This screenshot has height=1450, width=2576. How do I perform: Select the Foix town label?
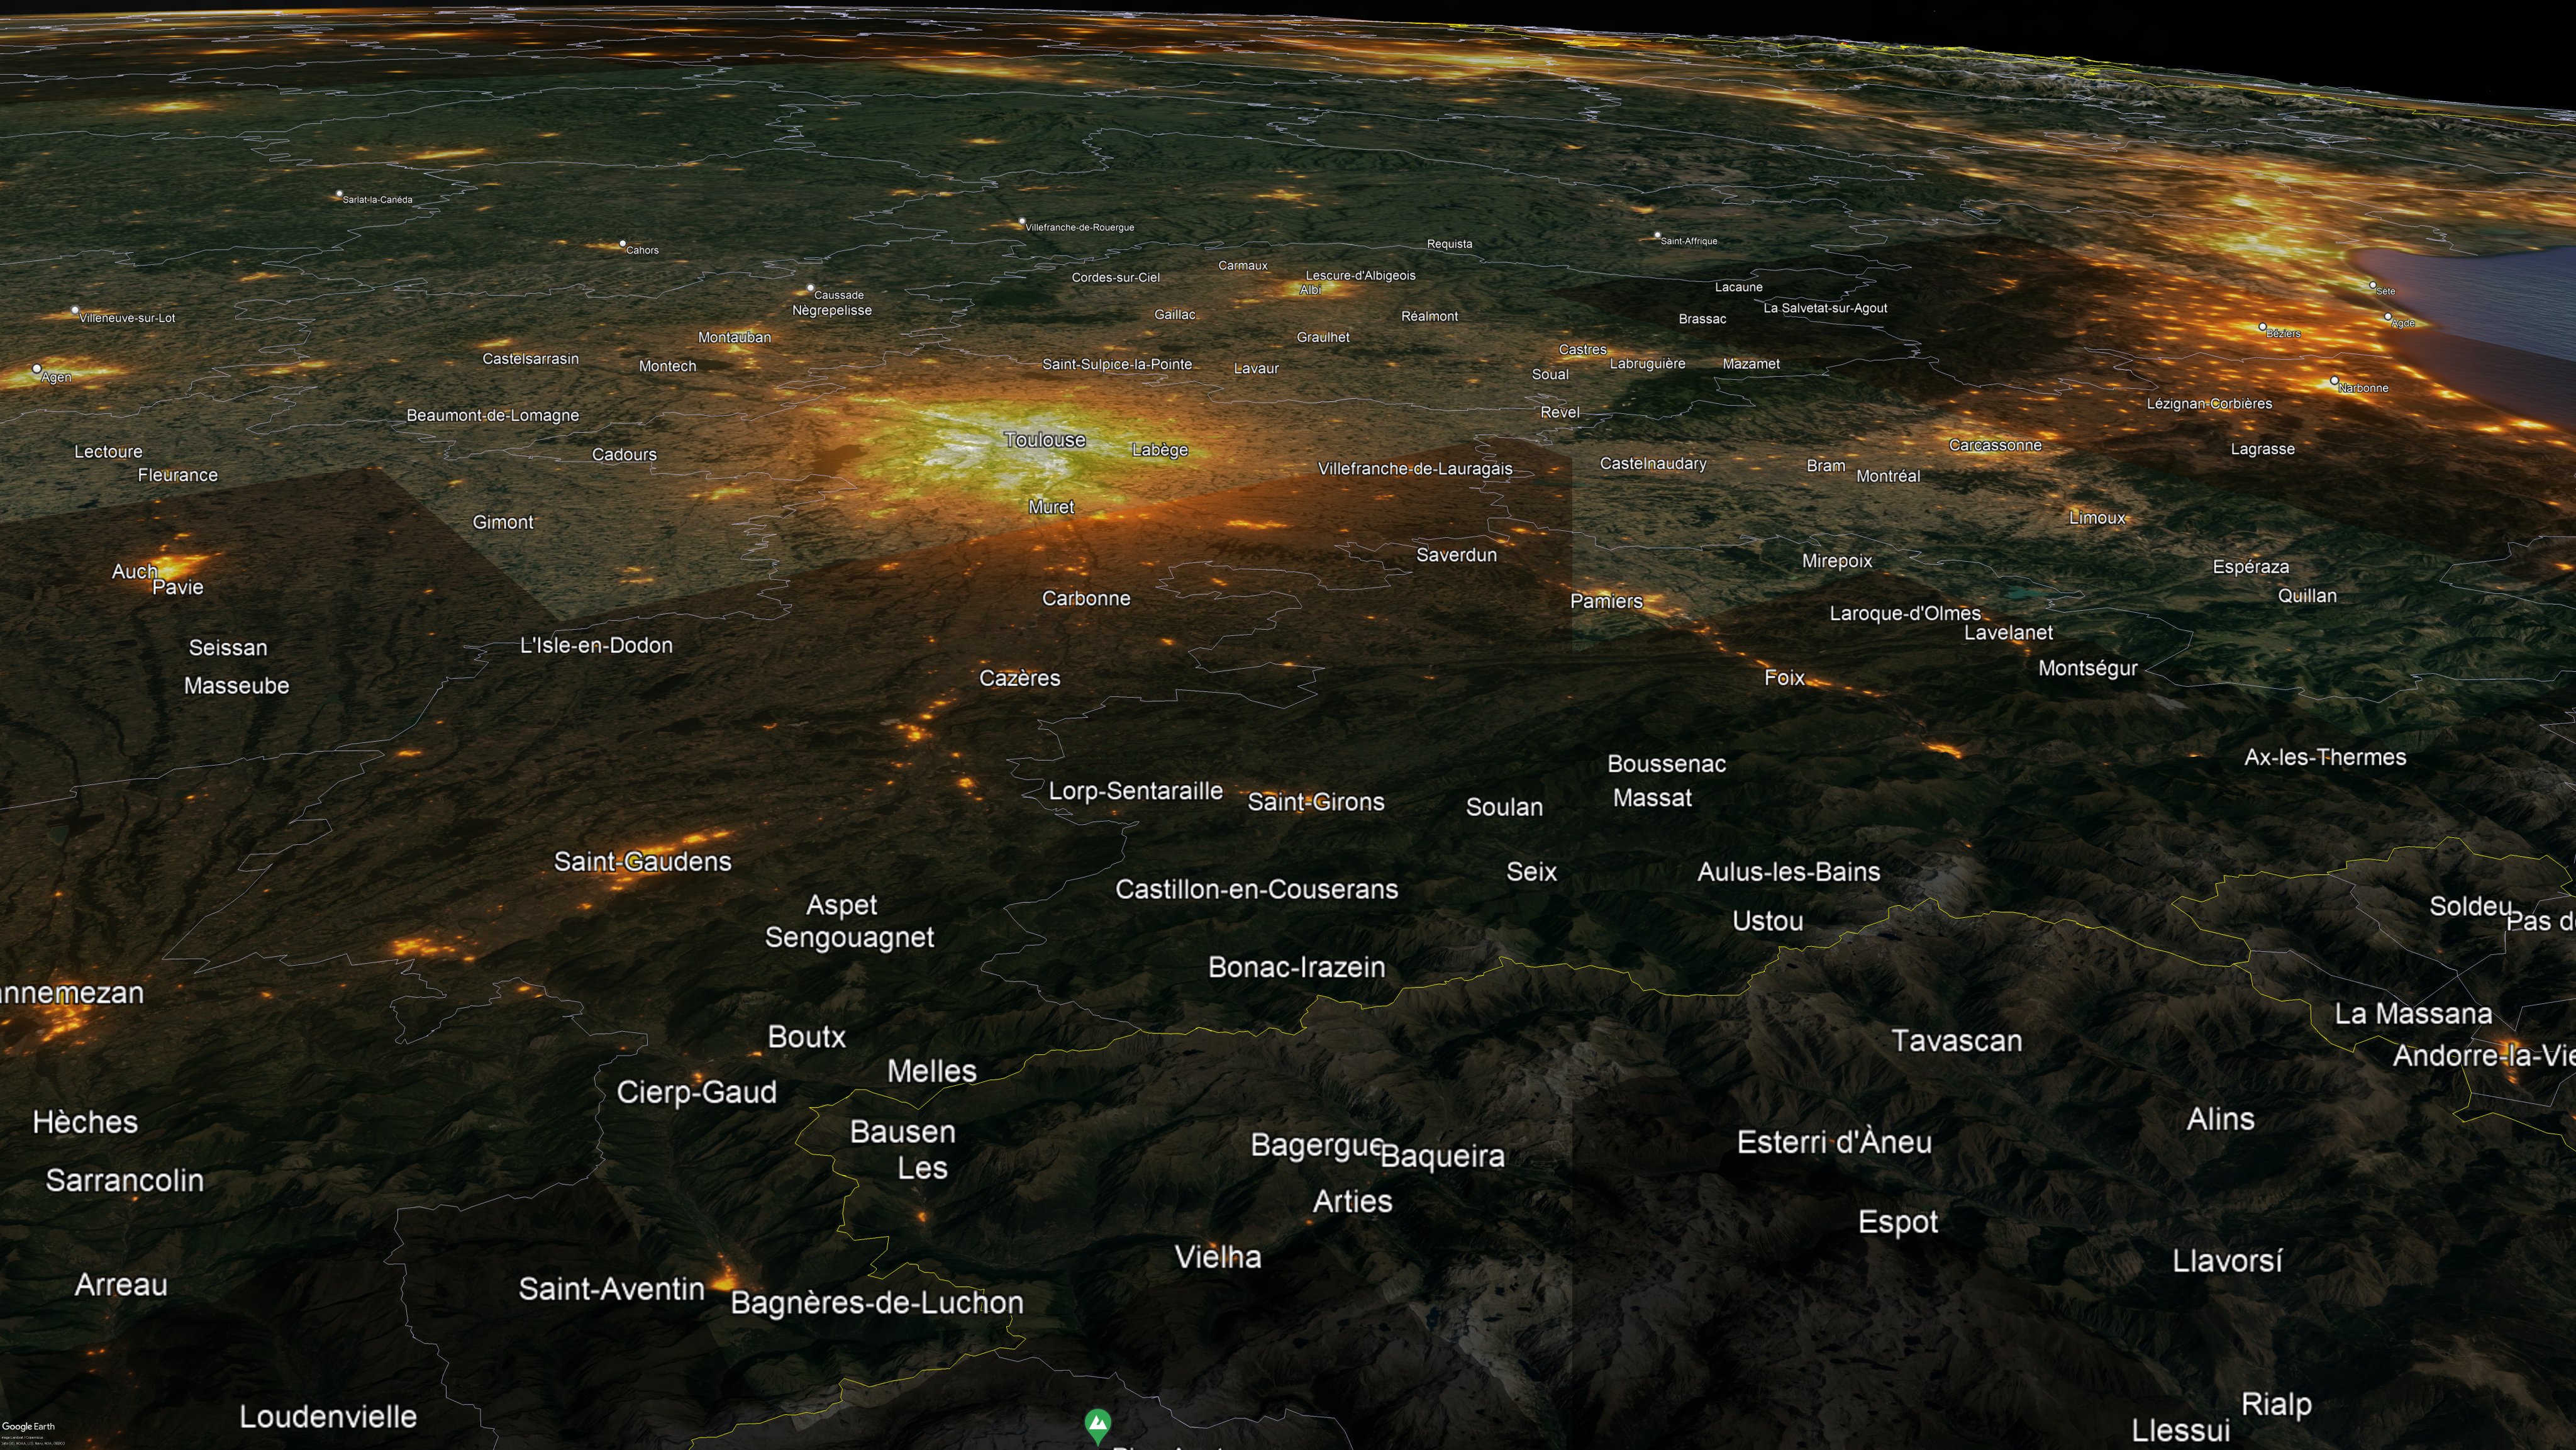tap(1783, 678)
